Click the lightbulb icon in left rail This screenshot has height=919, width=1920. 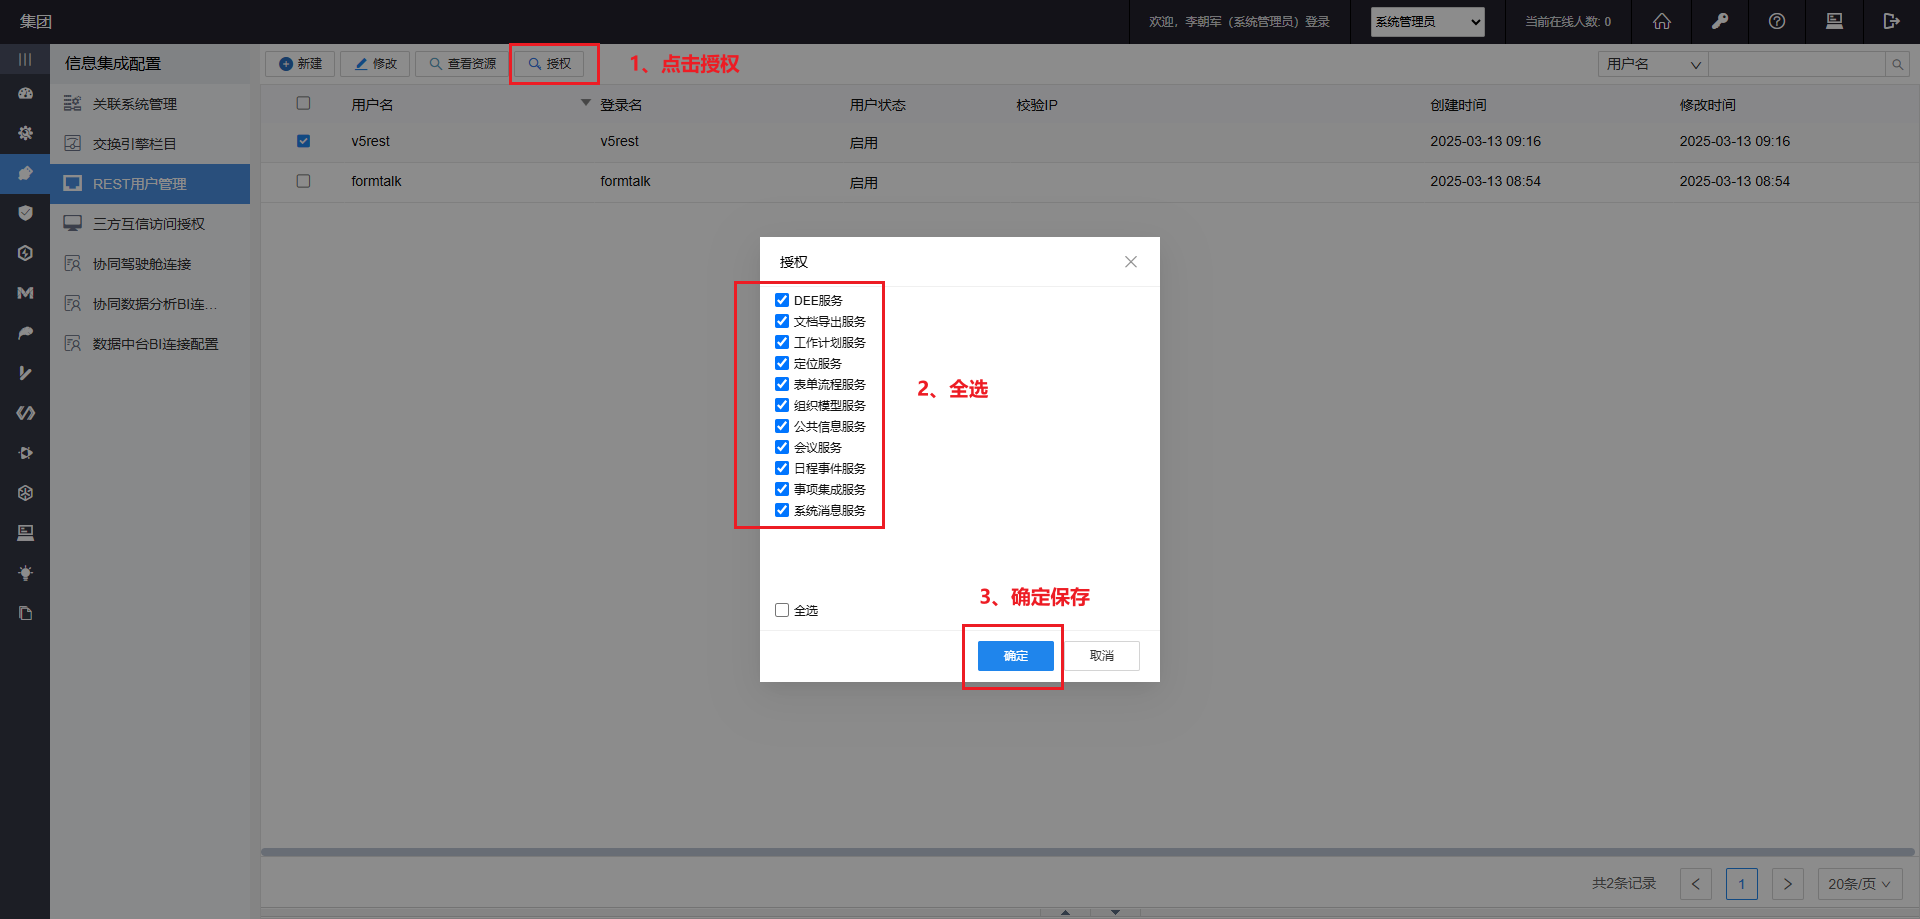25,573
